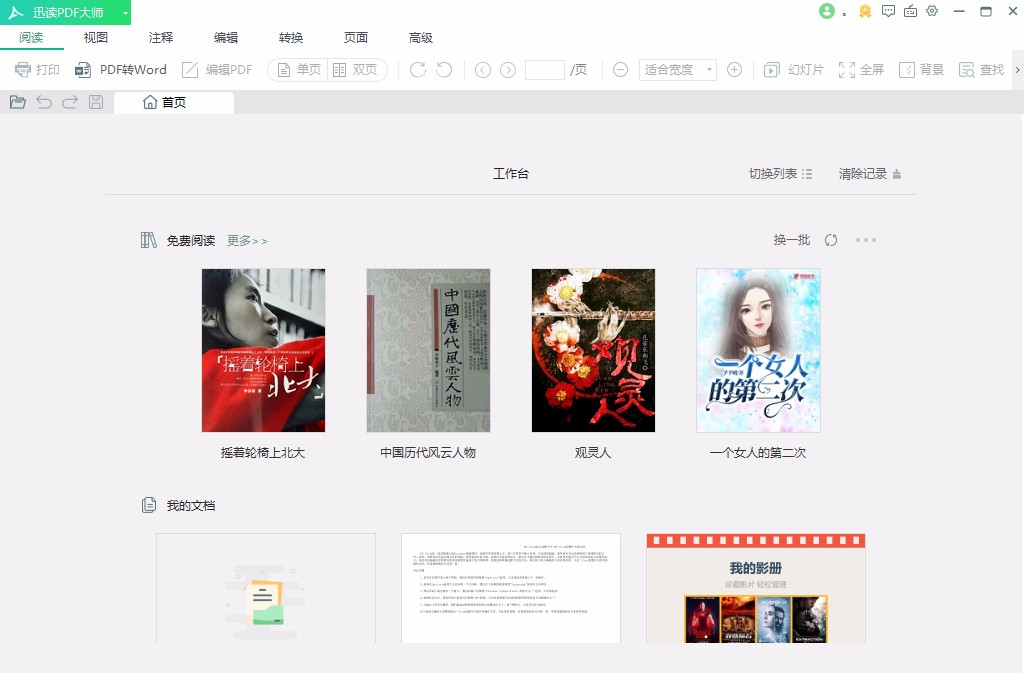The width and height of the screenshot is (1024, 675).
Task: Open the 背景 background settings
Action: (921, 70)
